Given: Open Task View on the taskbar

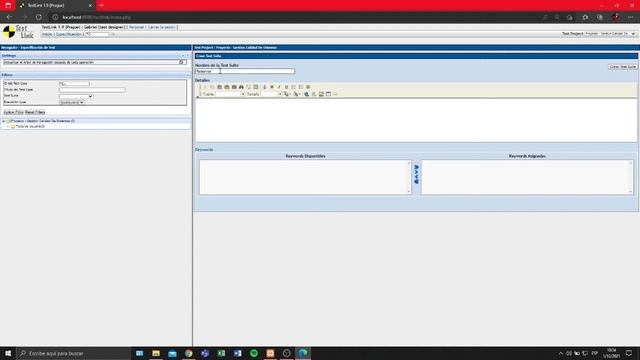Looking at the screenshot, I should (x=140, y=353).
